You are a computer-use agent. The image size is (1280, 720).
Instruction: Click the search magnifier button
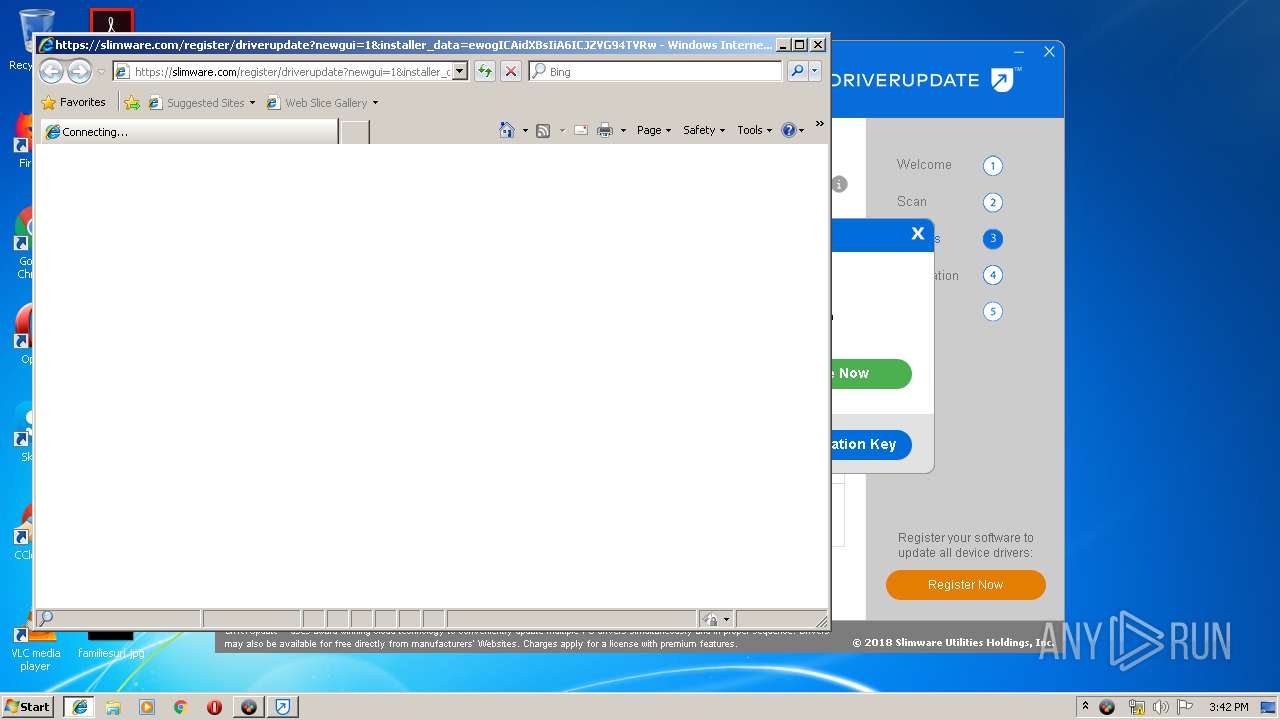coord(797,71)
